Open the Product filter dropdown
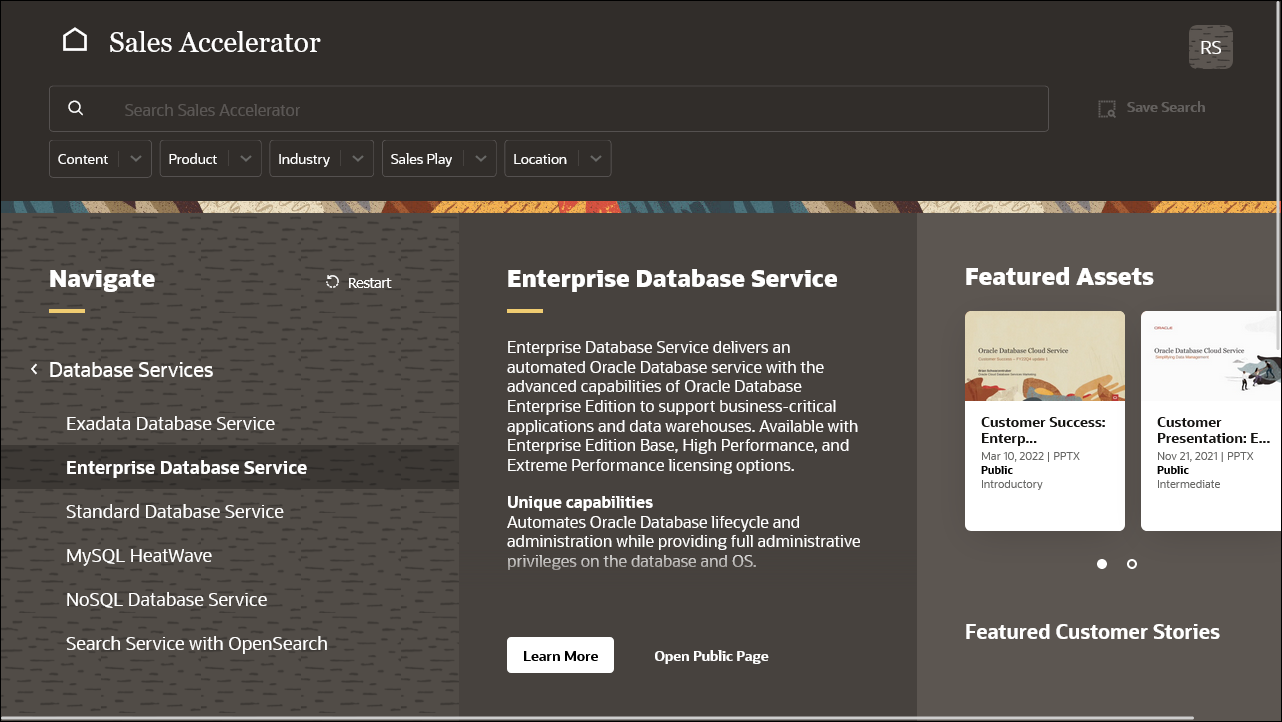 pyautogui.click(x=246, y=158)
